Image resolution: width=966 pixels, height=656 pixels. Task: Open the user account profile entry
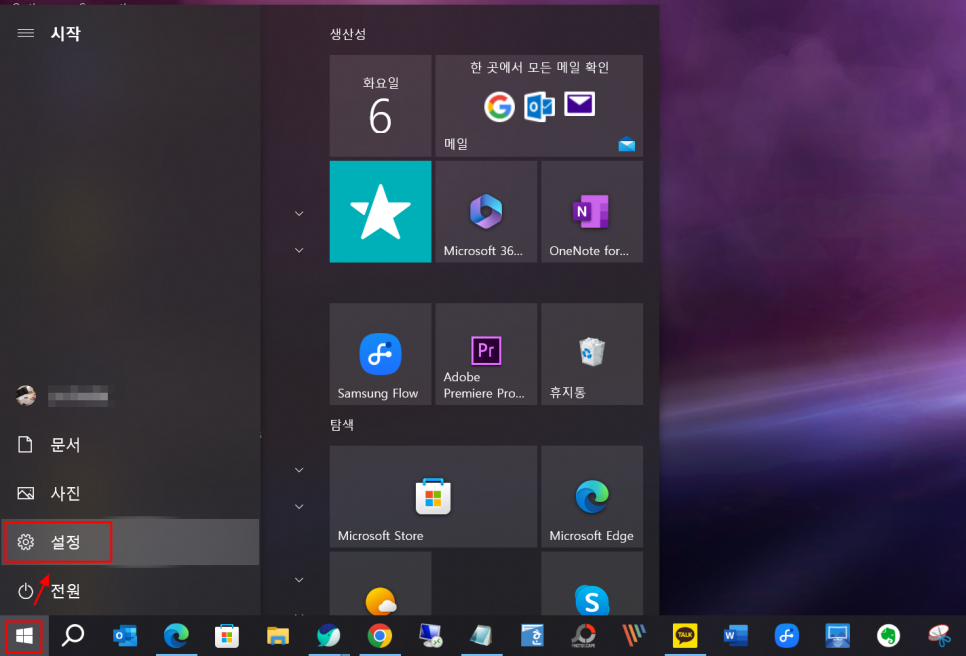tap(131, 395)
